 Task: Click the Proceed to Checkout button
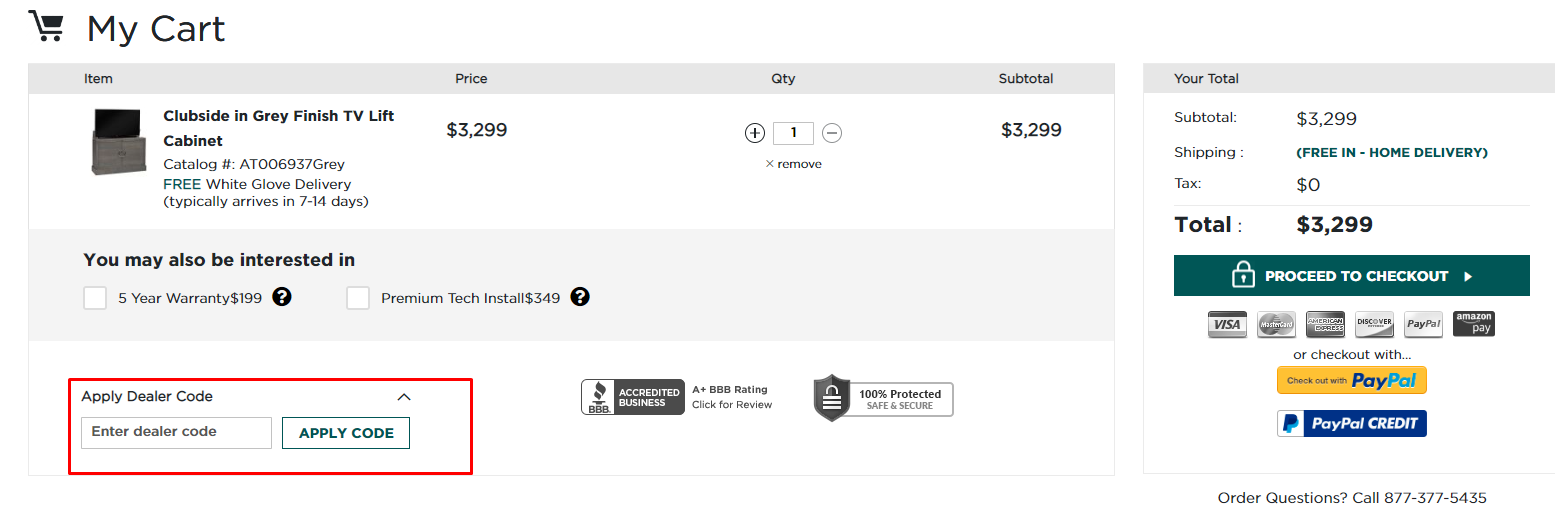1351,275
